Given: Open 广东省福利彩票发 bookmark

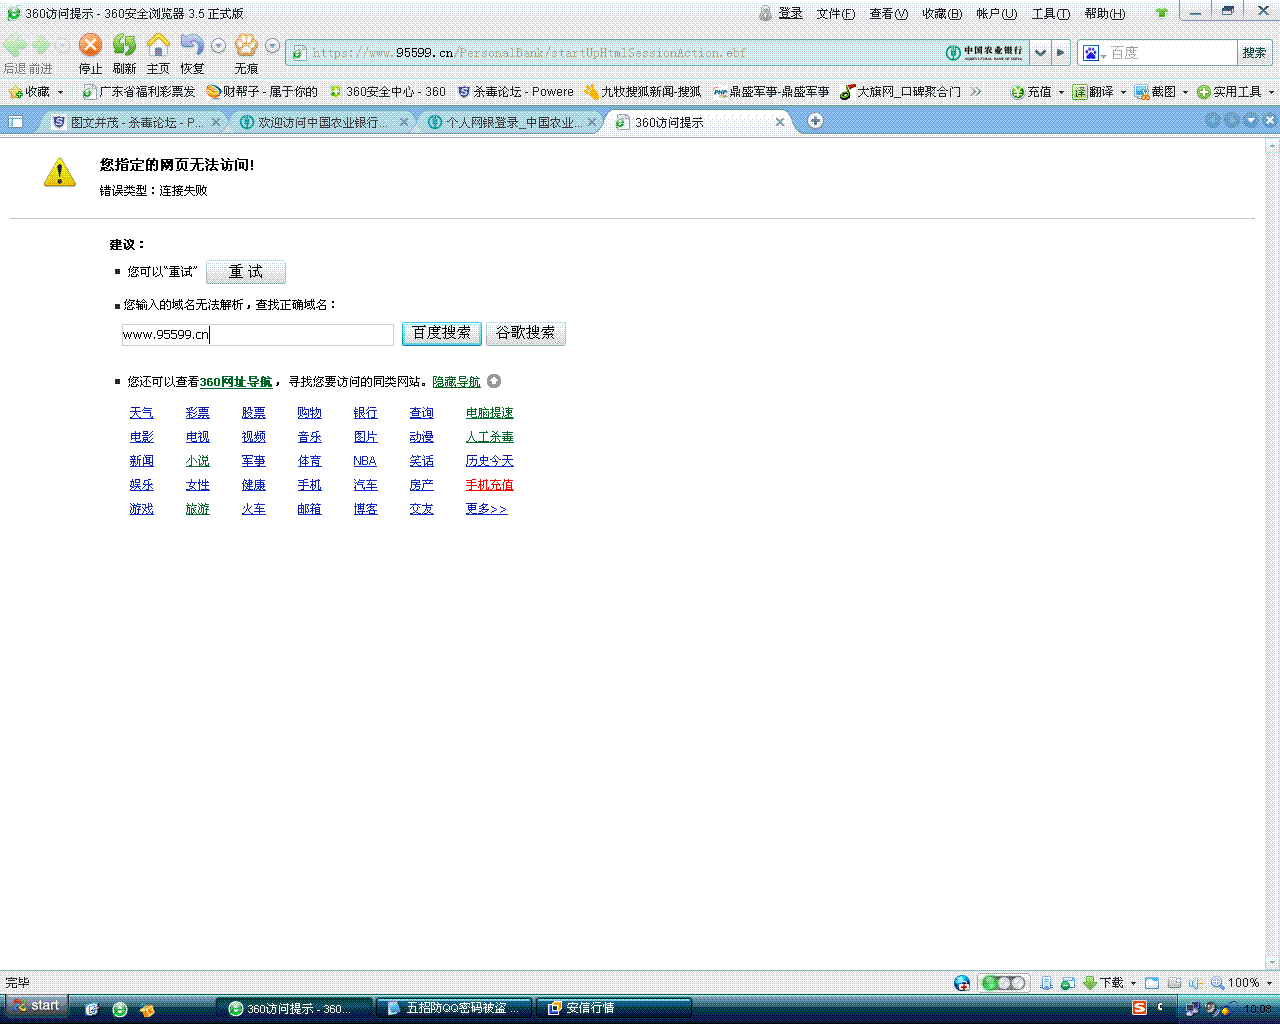Looking at the screenshot, I should [x=139, y=92].
